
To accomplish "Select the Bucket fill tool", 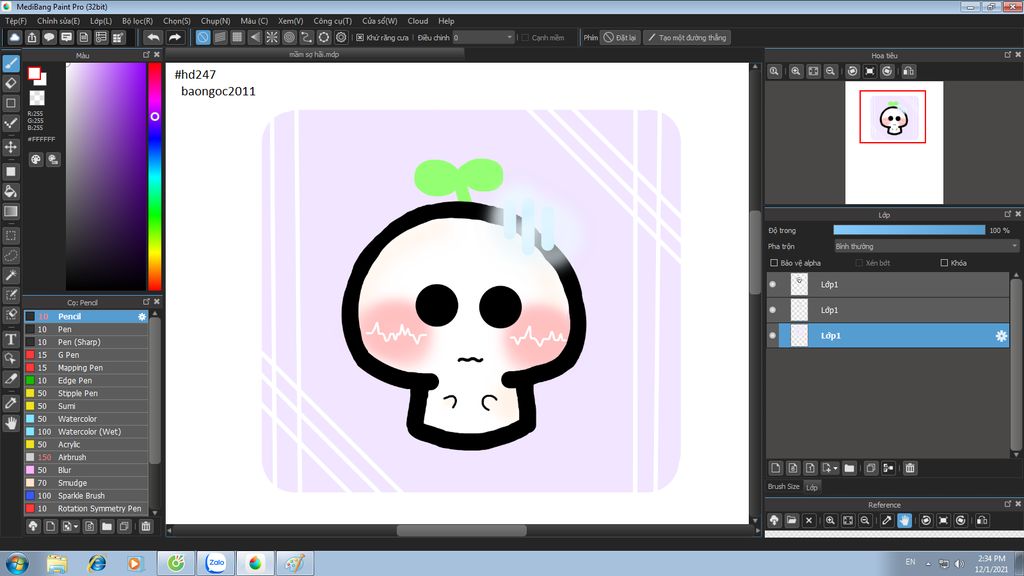I will [11, 191].
